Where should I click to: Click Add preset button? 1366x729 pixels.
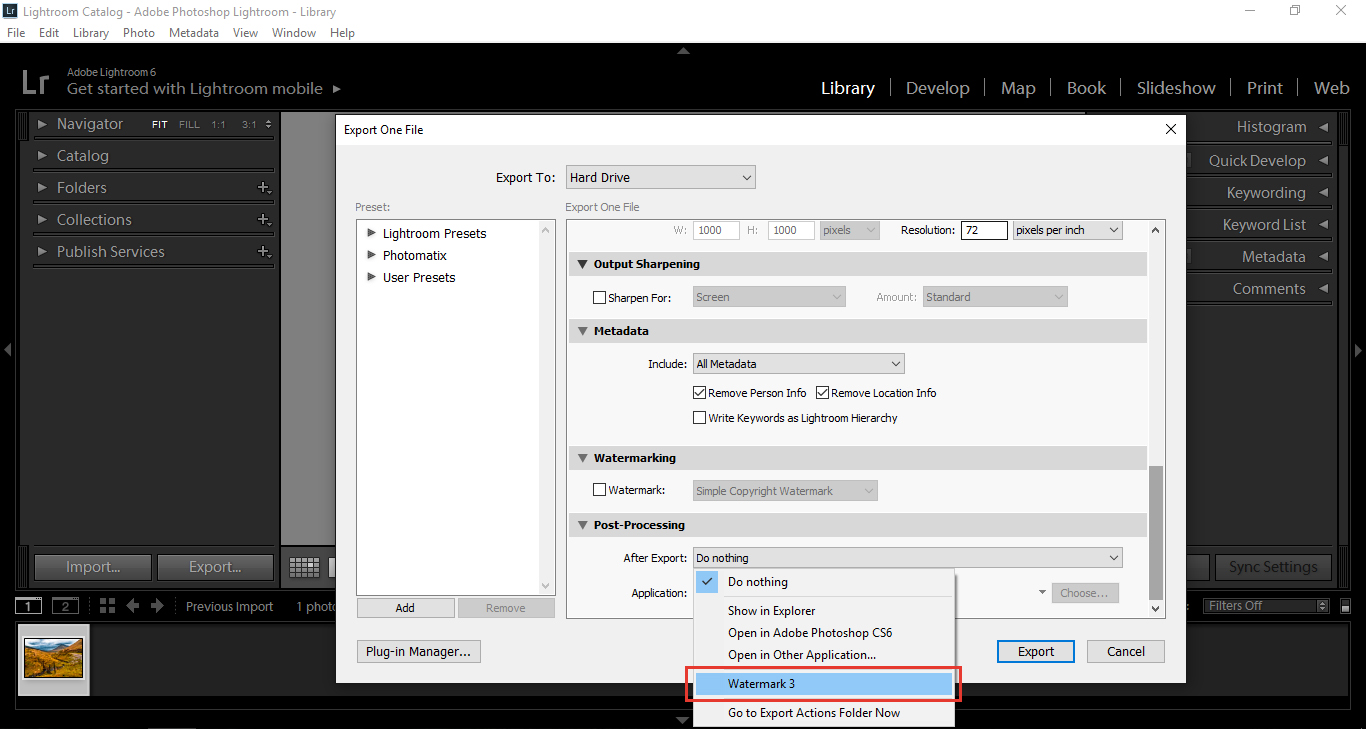(x=405, y=608)
